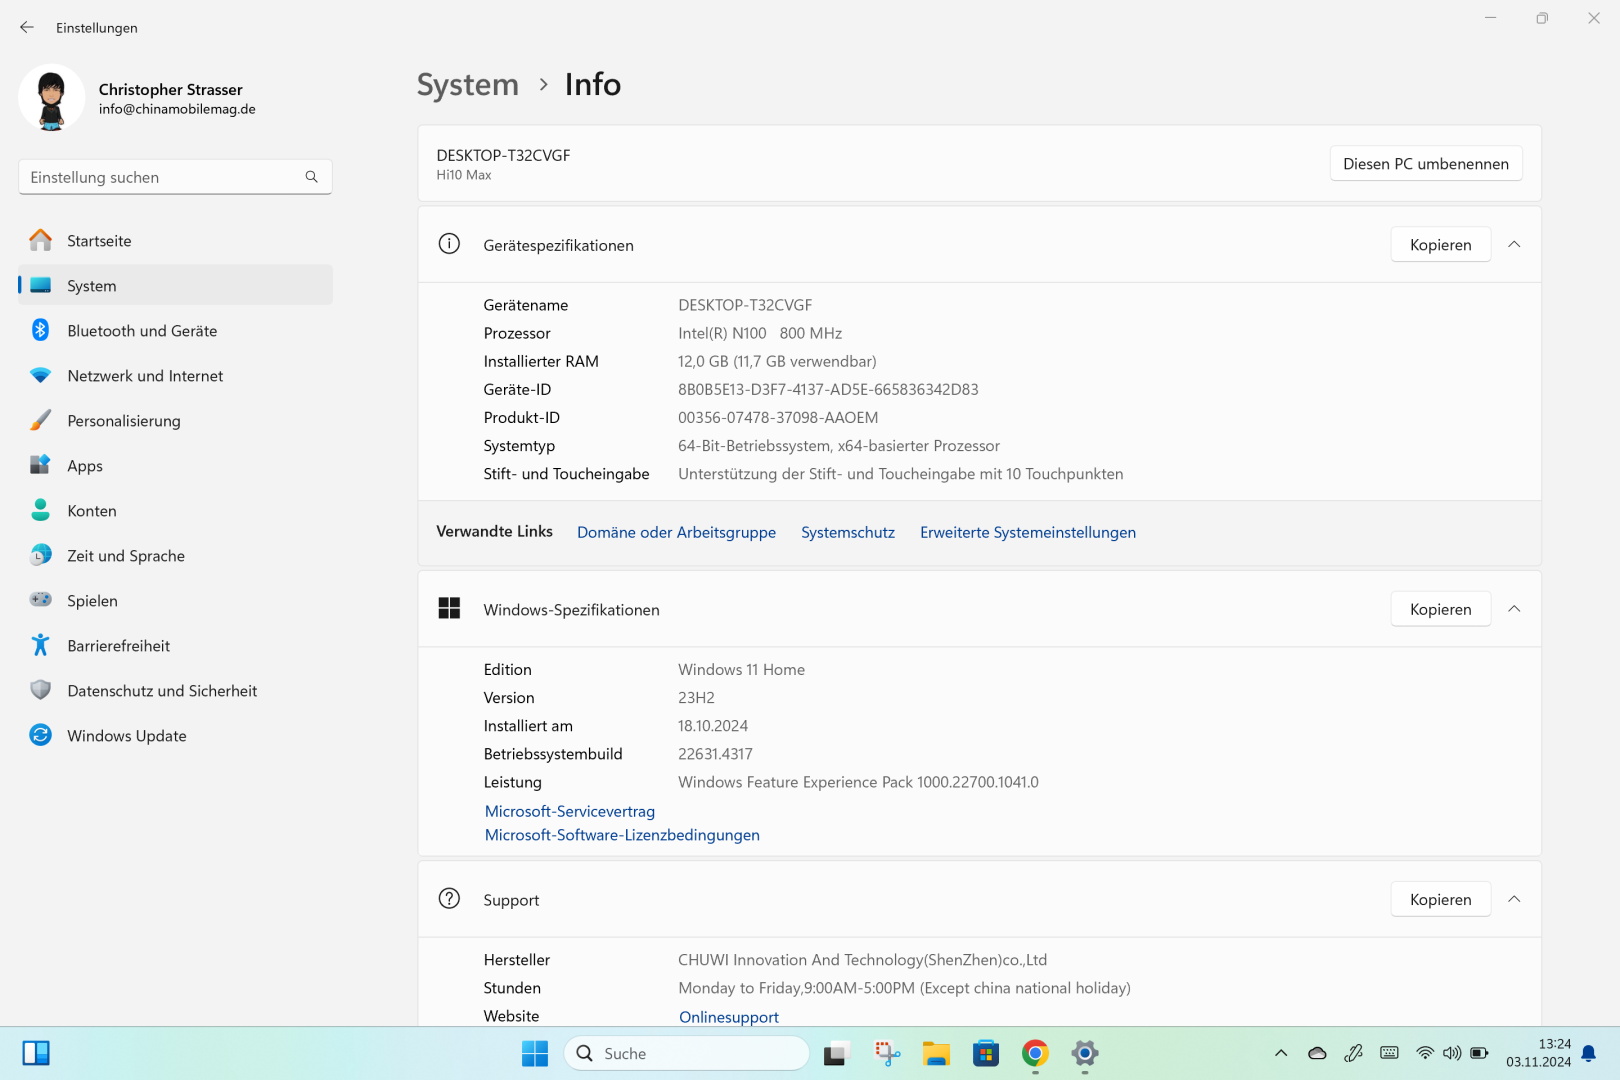1620x1080 pixels.
Task: Open the pen menu in the tray
Action: click(1353, 1053)
